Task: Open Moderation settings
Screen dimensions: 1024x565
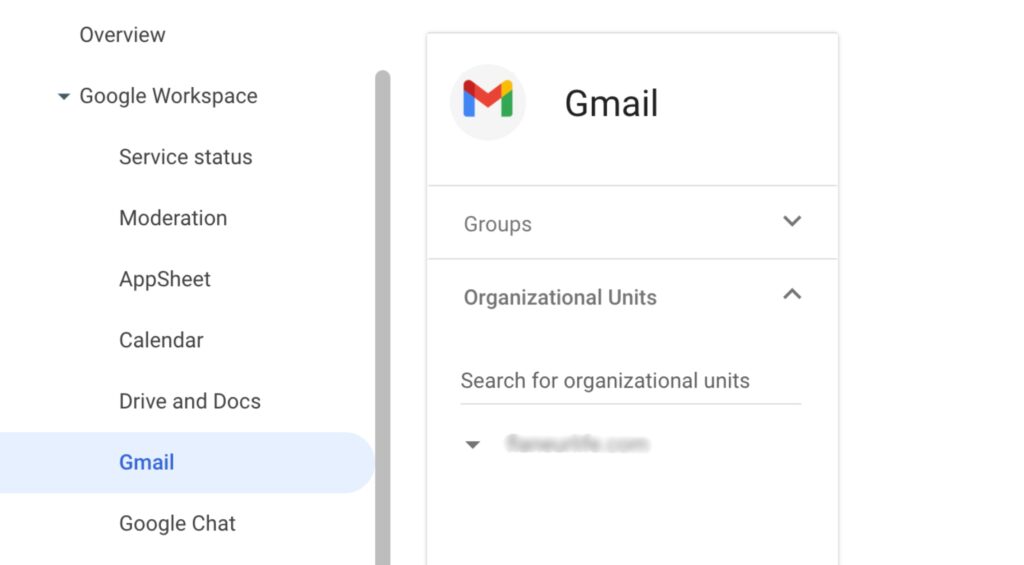Action: click(x=173, y=218)
